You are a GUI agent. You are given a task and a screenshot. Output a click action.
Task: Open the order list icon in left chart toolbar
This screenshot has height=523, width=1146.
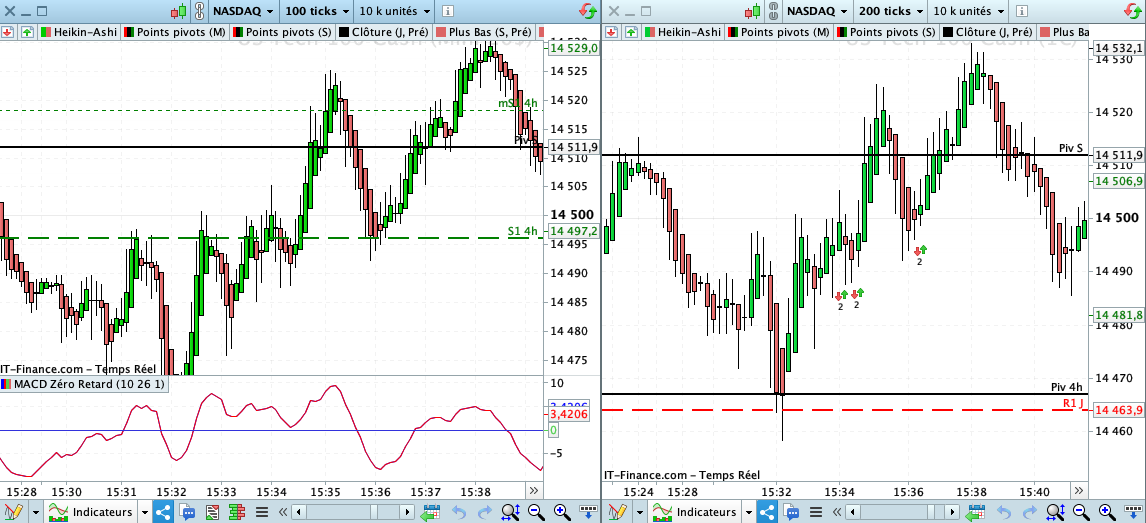coord(213,512)
